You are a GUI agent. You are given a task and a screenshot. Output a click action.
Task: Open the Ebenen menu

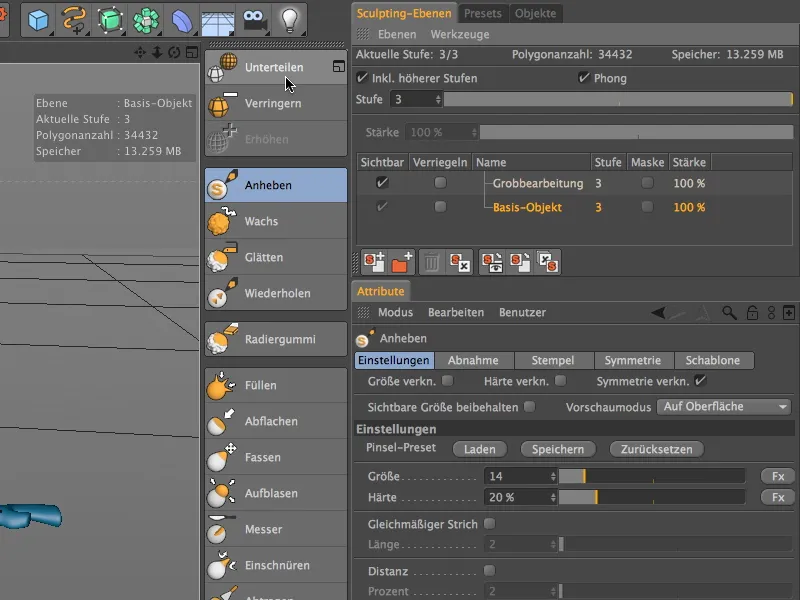[397, 34]
